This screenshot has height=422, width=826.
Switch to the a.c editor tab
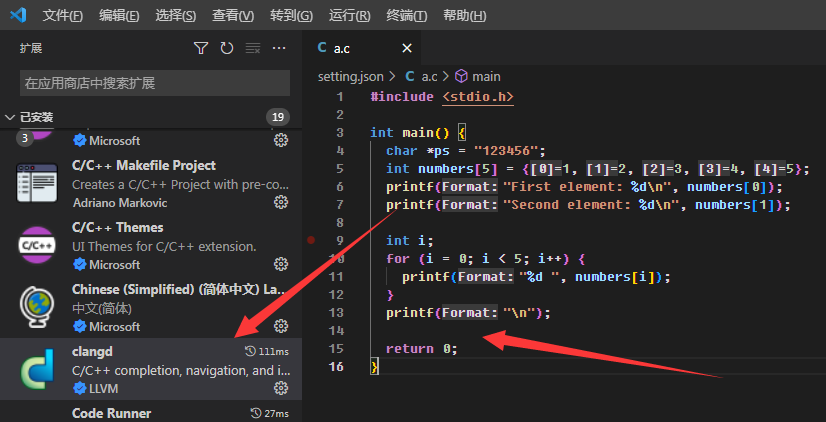coord(340,48)
